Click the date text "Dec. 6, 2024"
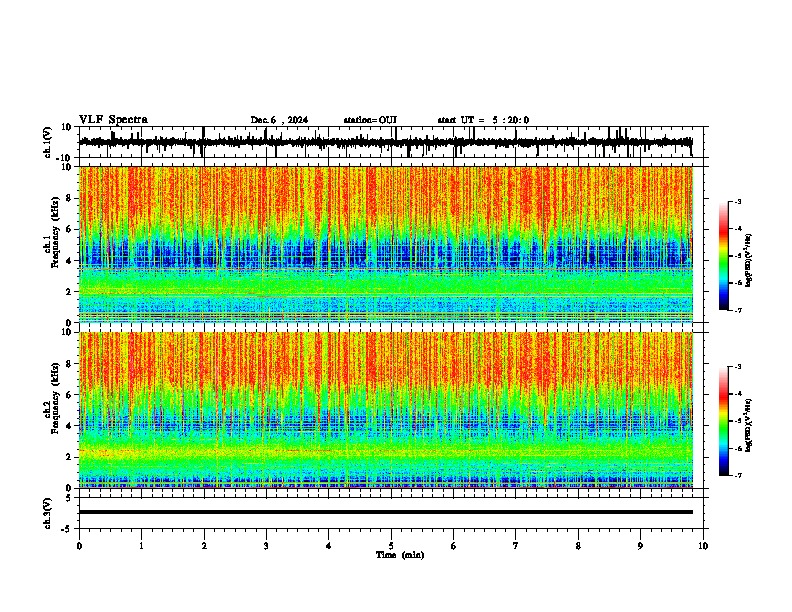Image resolution: width=792 pixels, height=612 pixels. pos(279,120)
